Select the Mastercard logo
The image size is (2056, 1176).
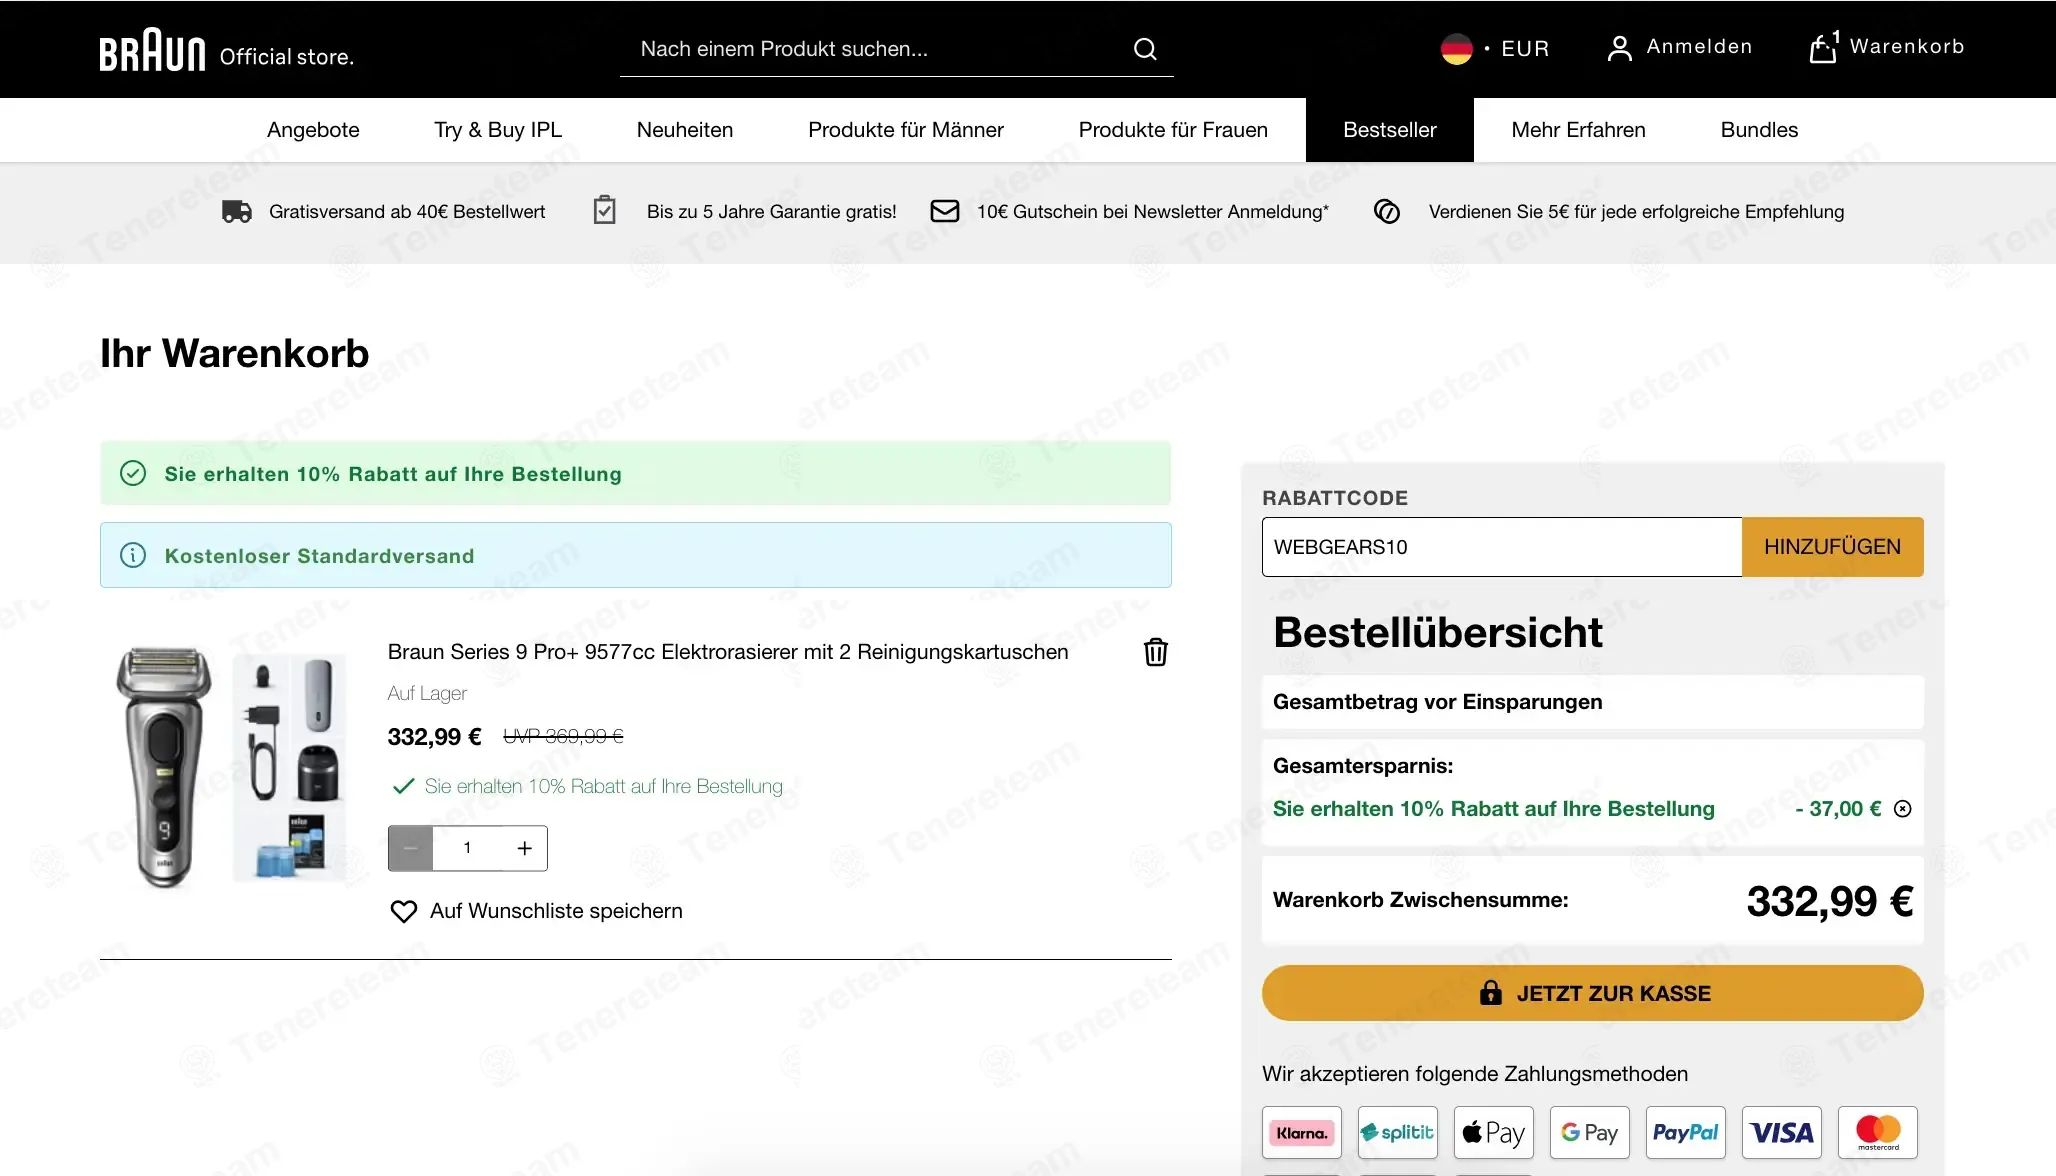[1878, 1132]
